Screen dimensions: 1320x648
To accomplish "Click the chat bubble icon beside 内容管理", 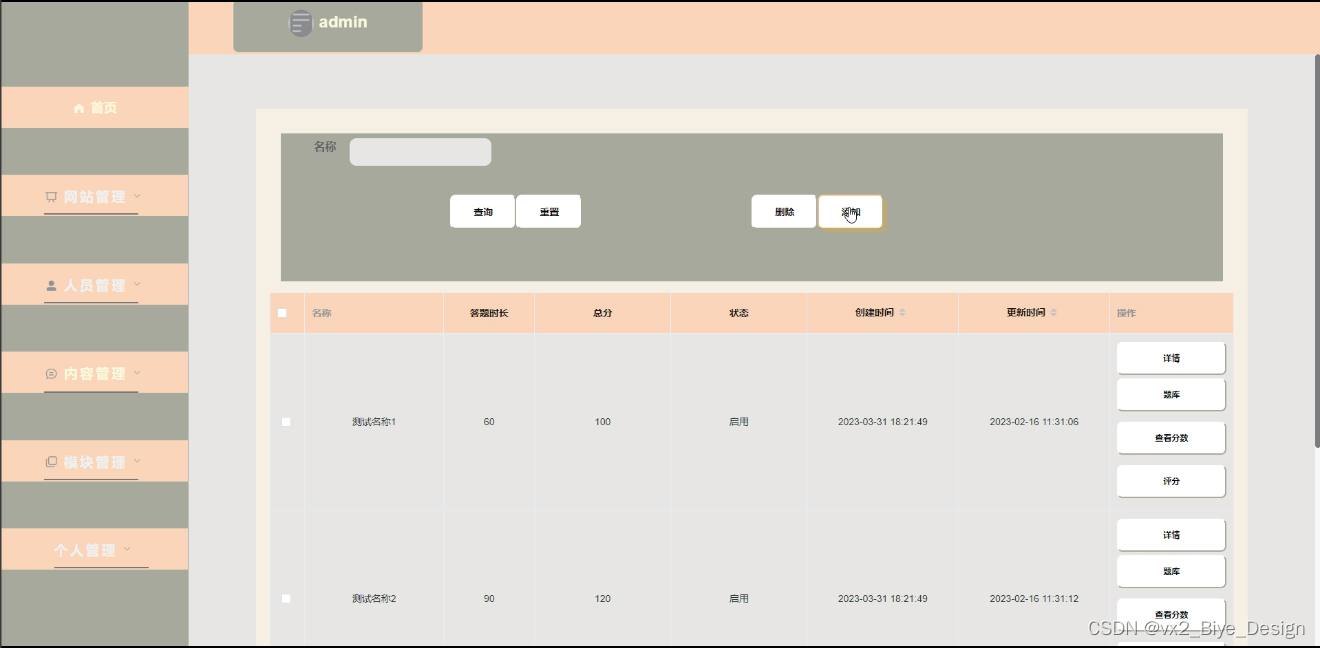I will 51,374.
